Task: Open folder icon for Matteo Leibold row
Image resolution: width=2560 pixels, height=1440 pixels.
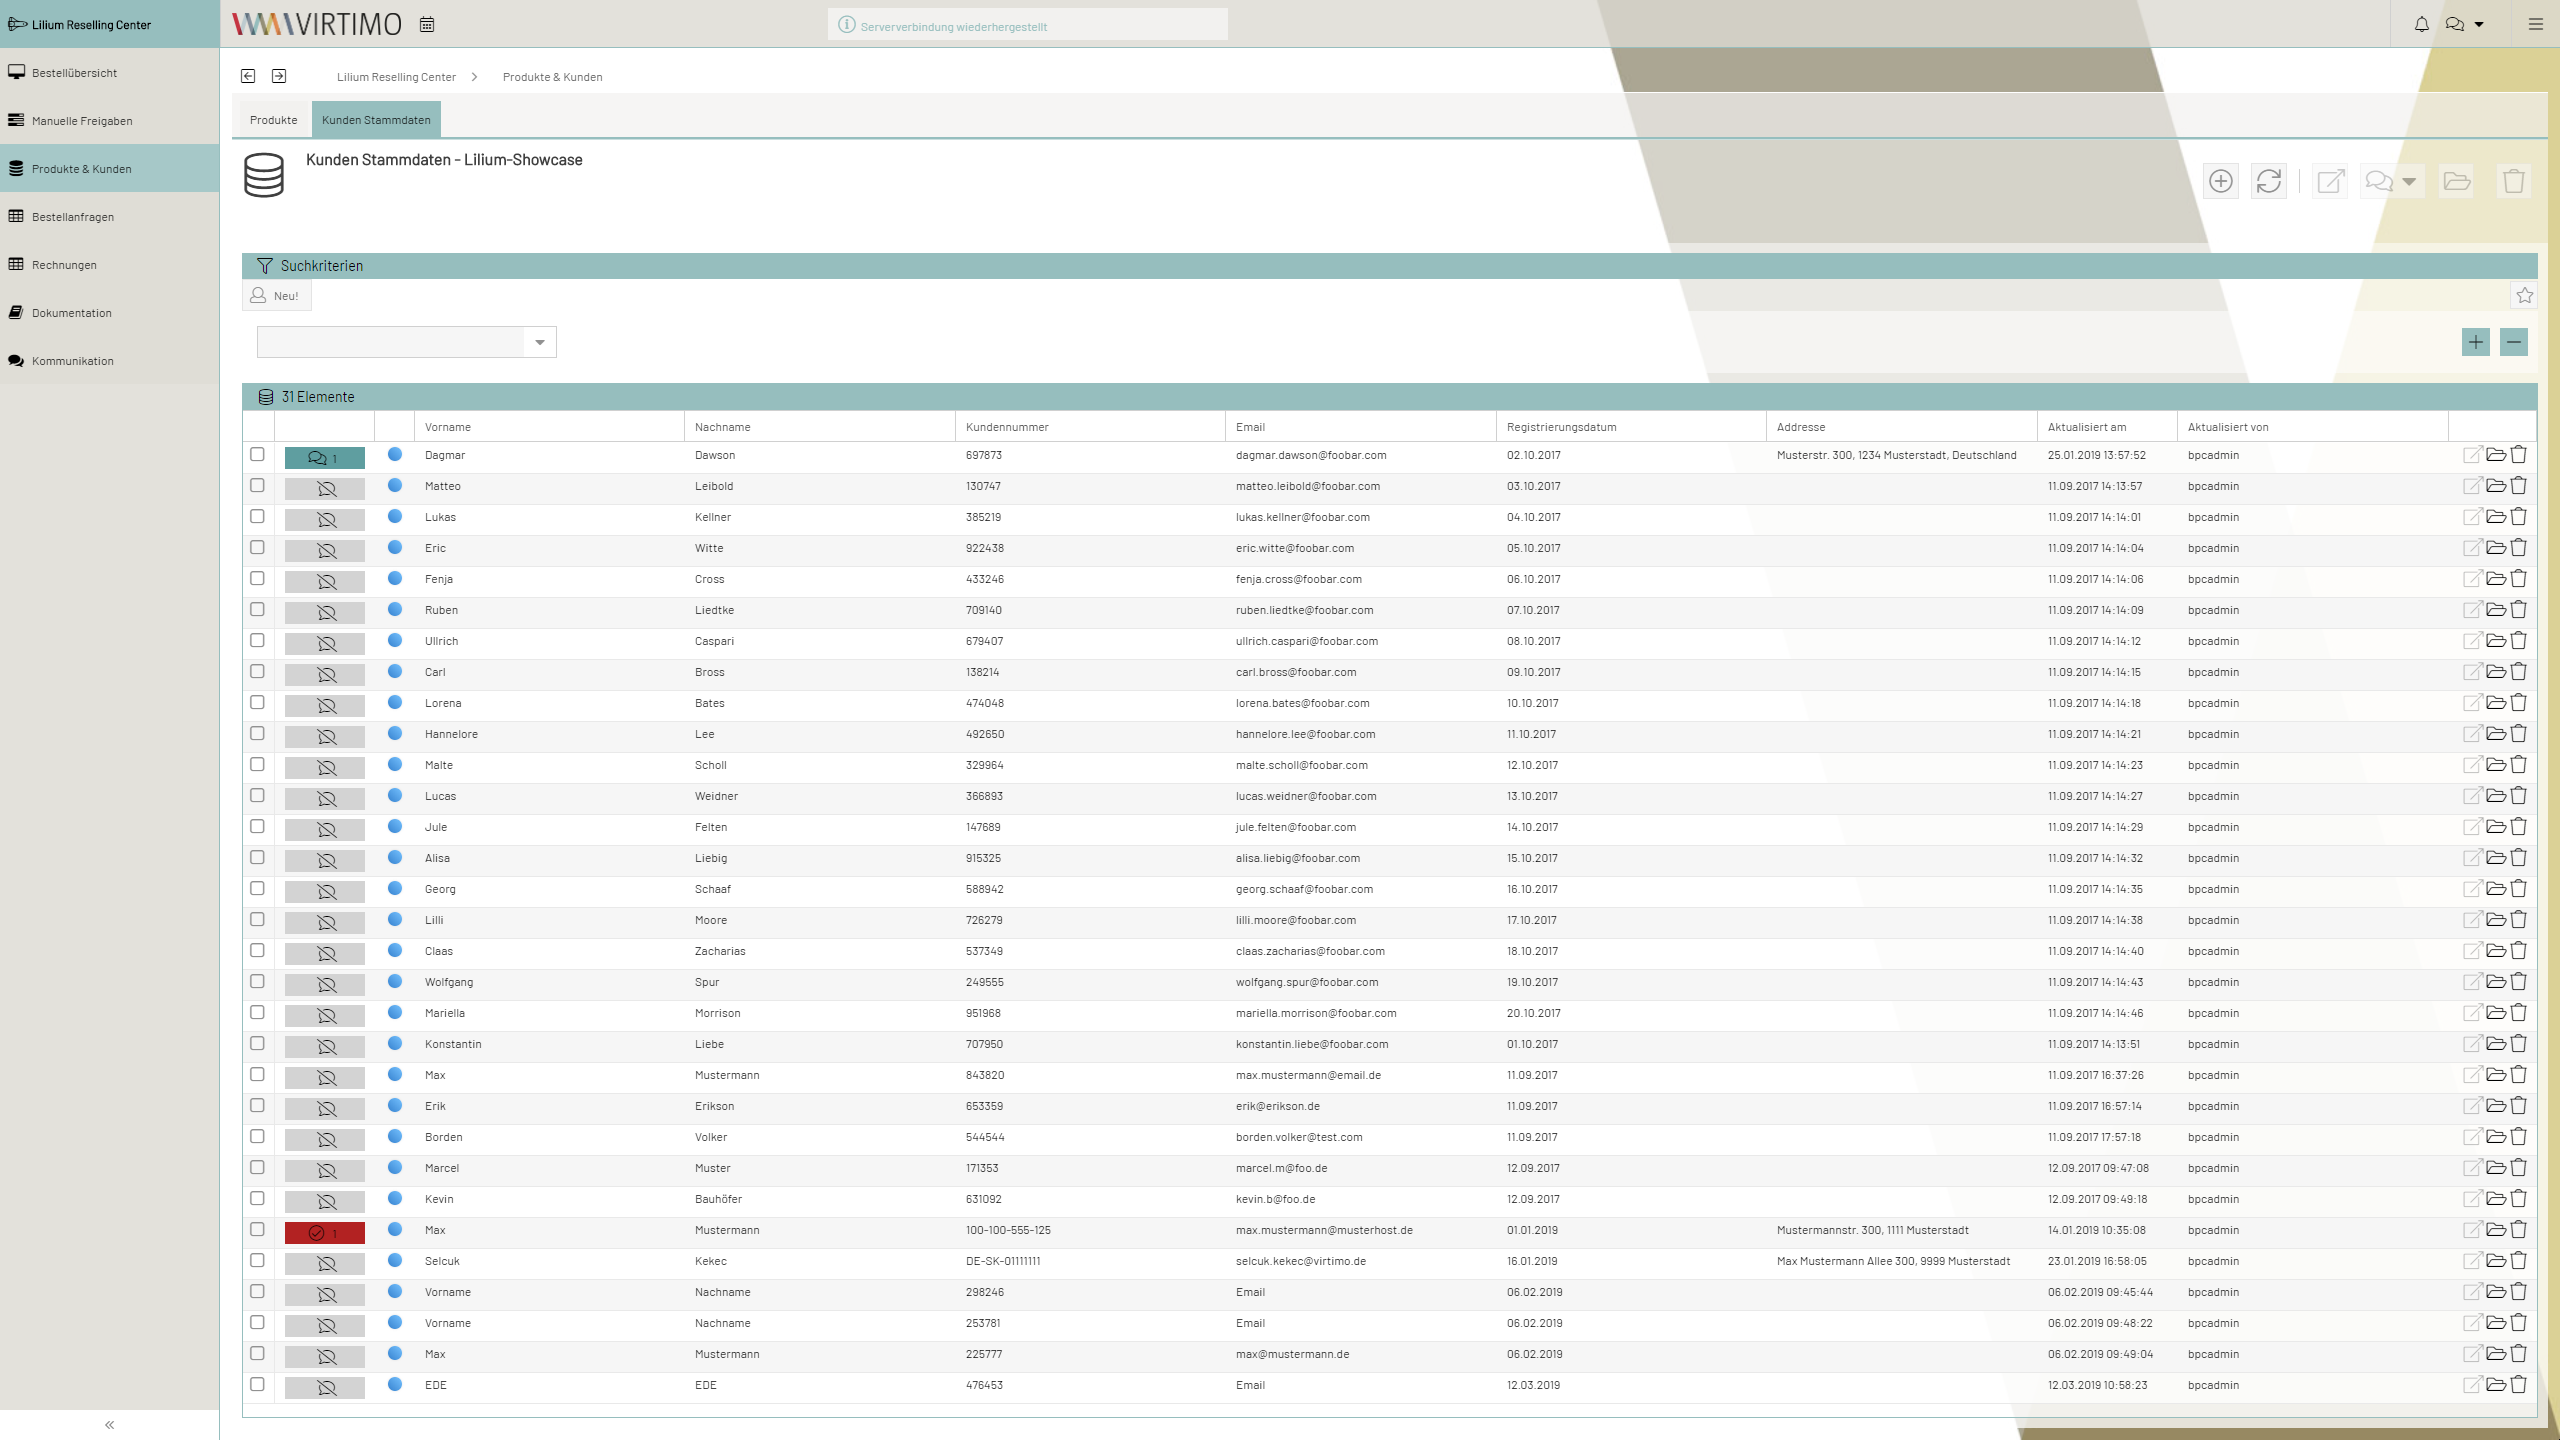Action: click(x=2496, y=486)
